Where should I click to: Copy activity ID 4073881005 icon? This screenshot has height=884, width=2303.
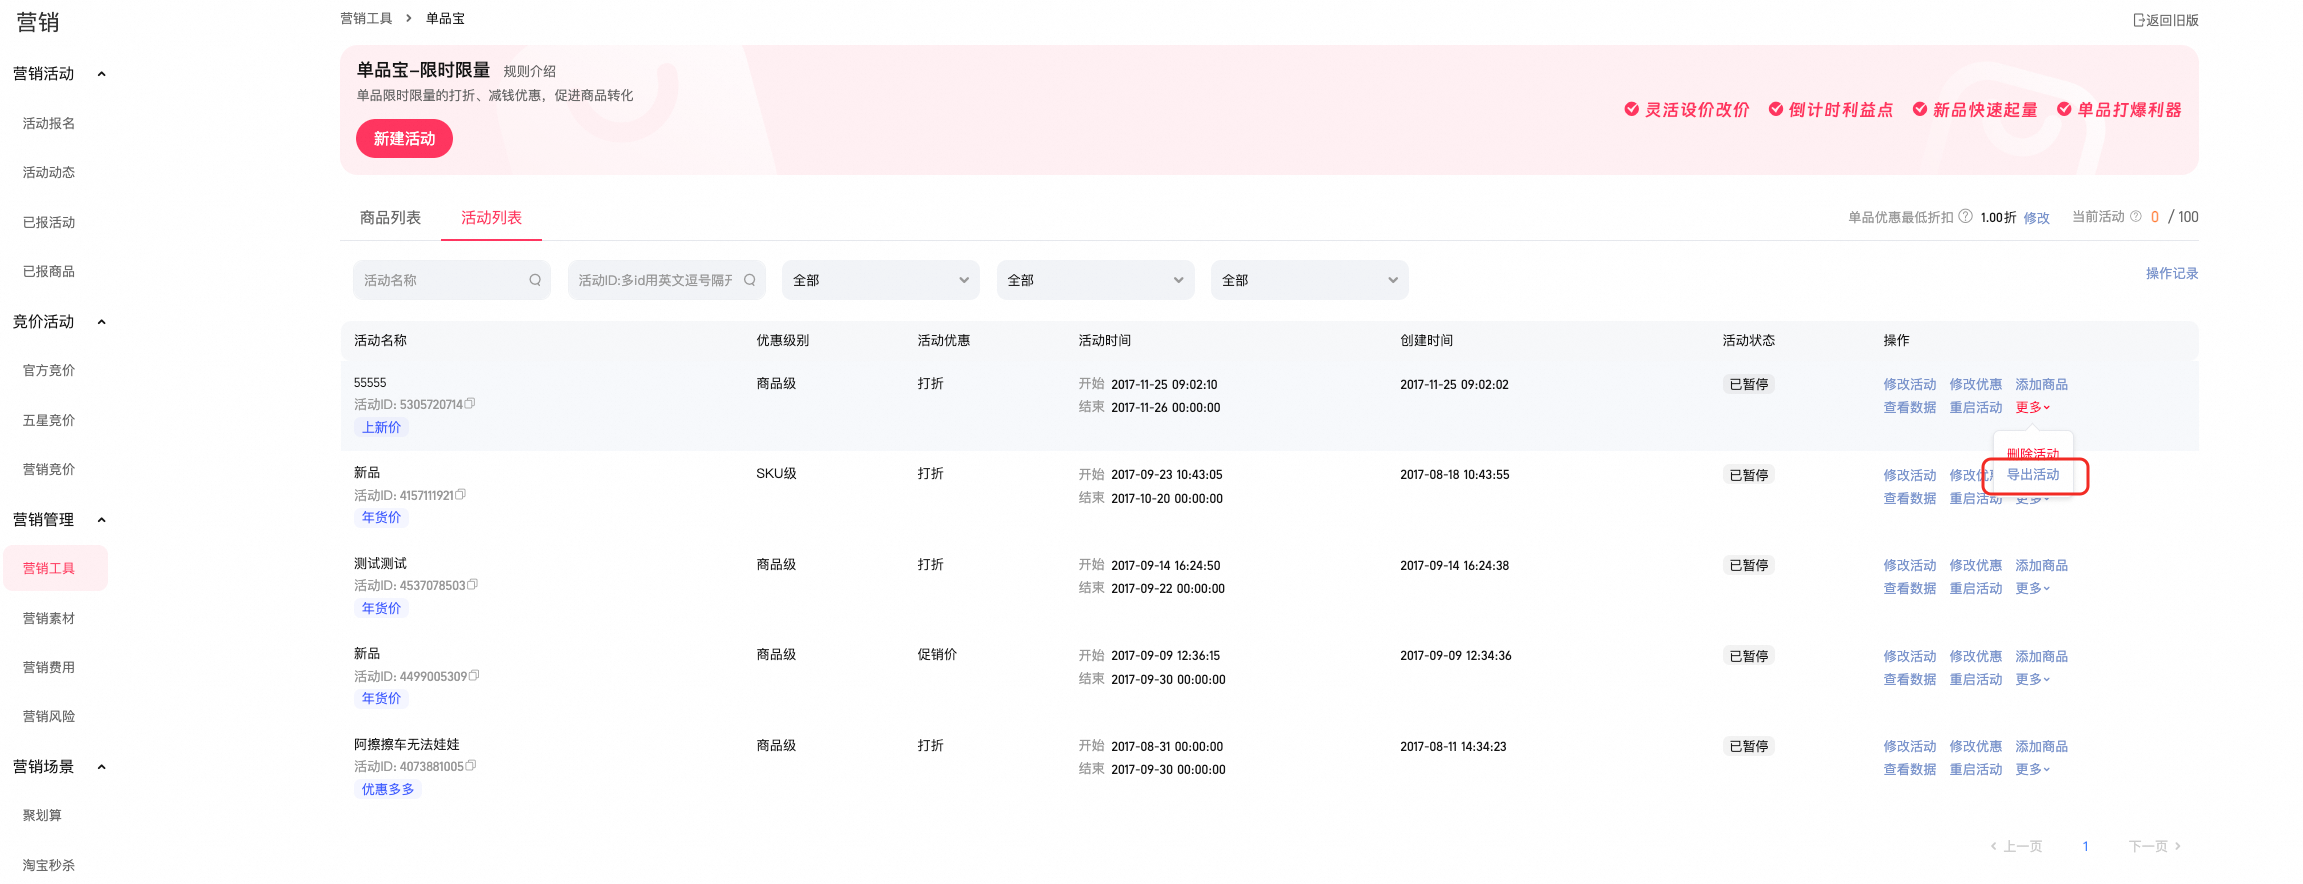(x=471, y=766)
